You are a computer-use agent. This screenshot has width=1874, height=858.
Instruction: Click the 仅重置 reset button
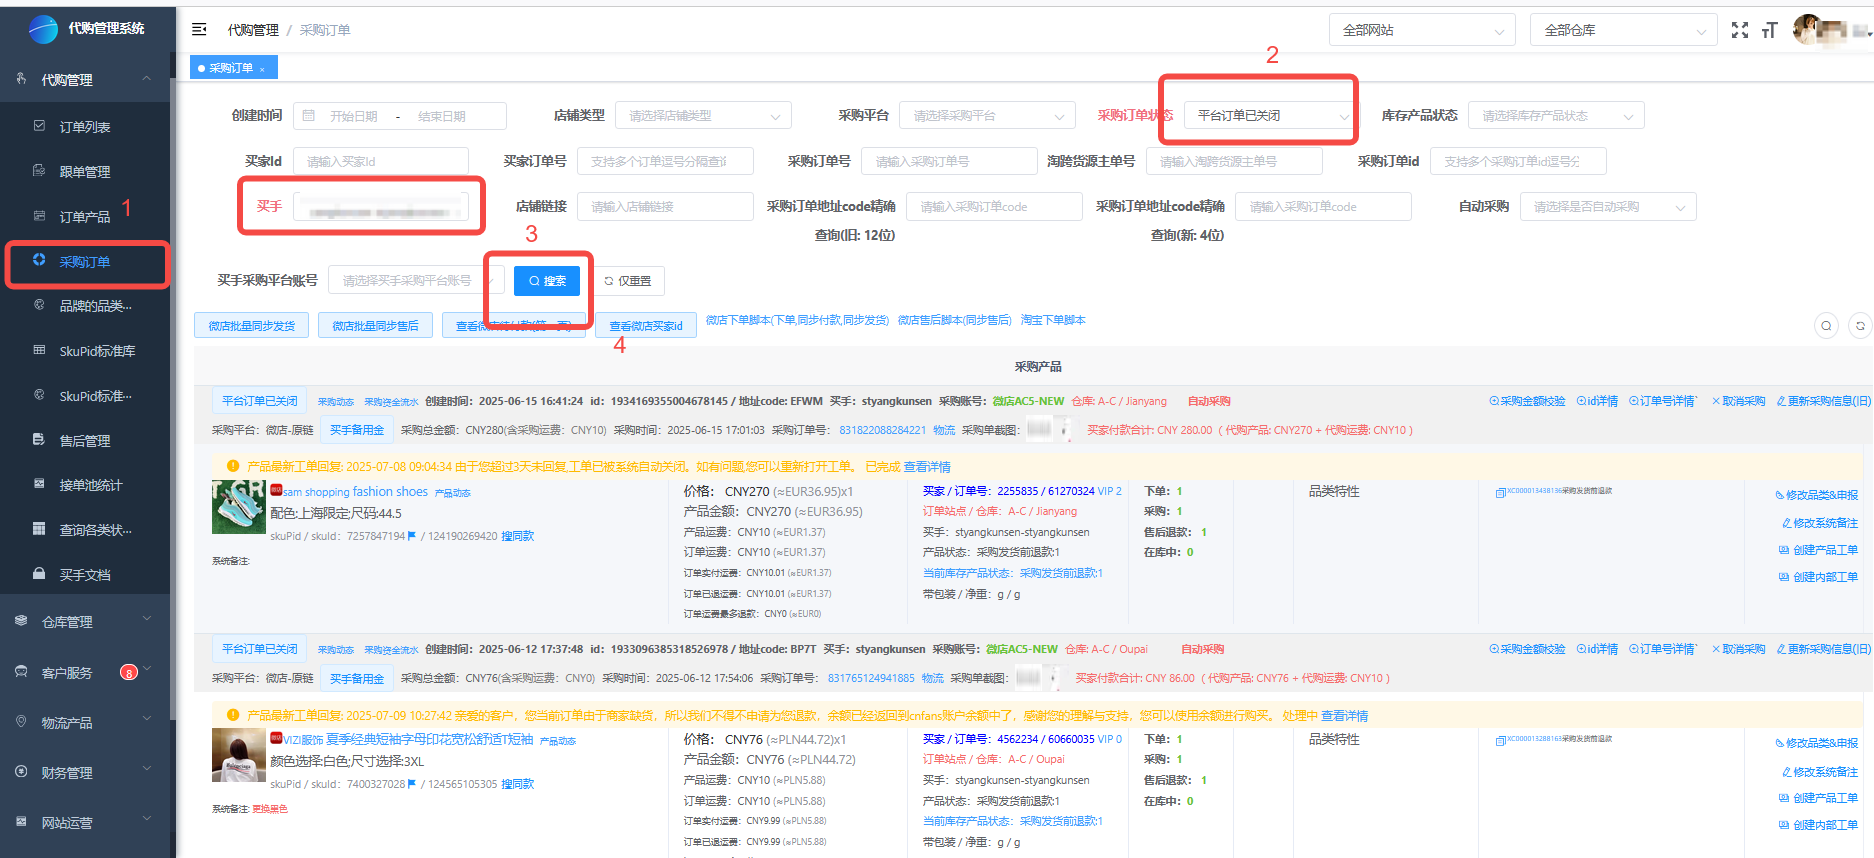click(628, 281)
